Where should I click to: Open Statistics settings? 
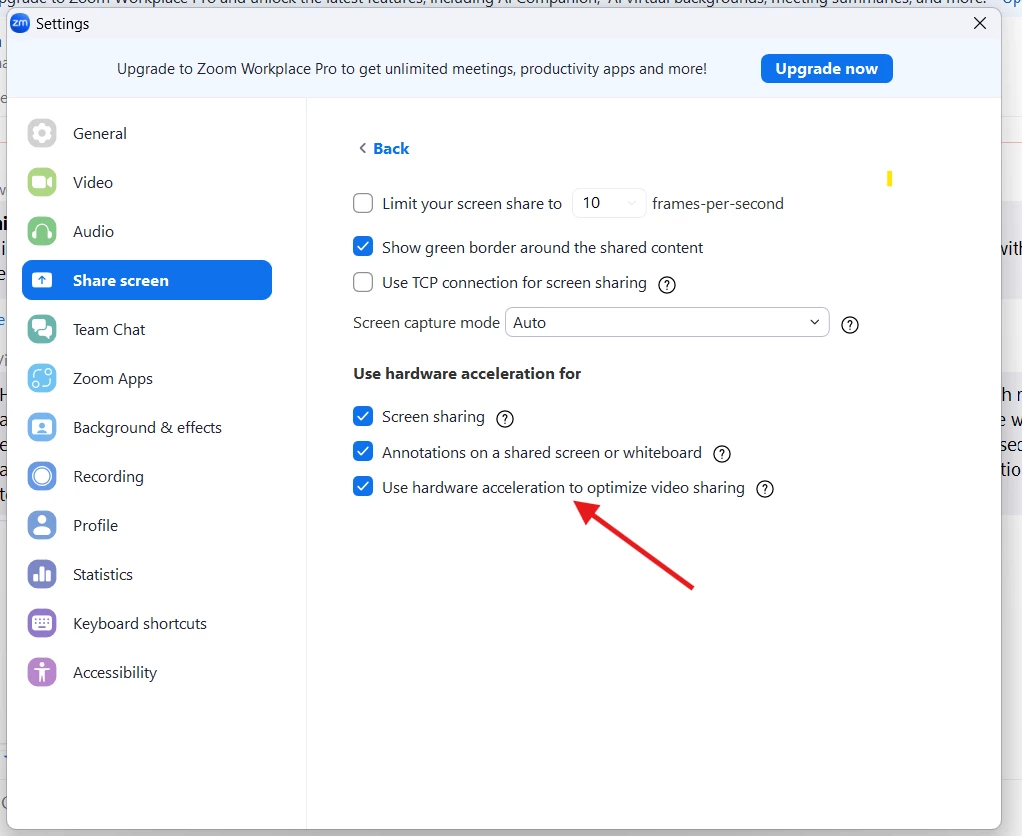point(147,574)
